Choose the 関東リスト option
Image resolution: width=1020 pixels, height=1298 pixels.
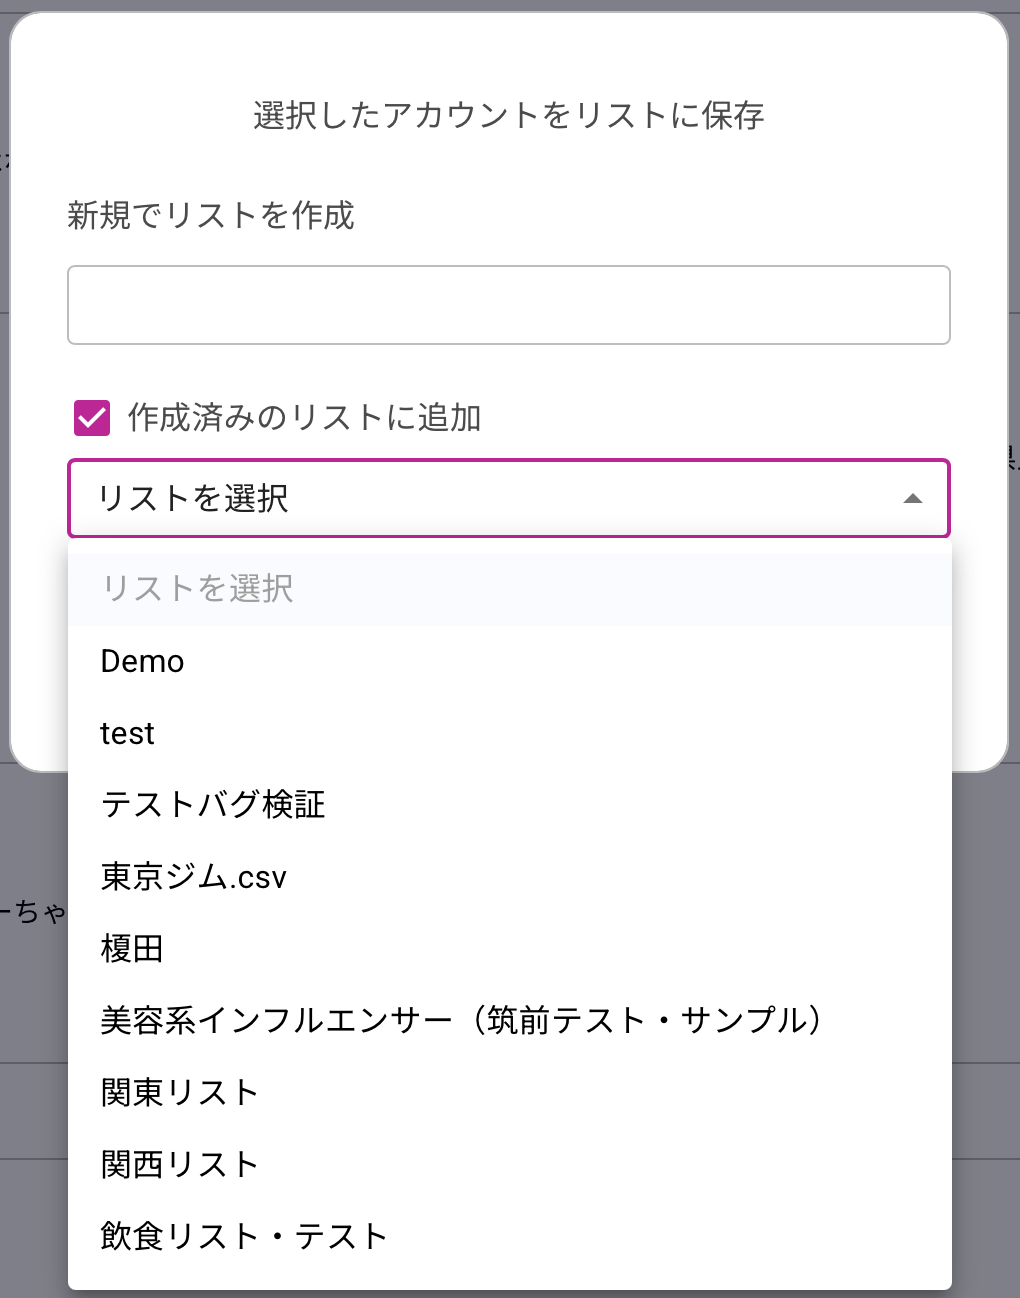tap(180, 1093)
